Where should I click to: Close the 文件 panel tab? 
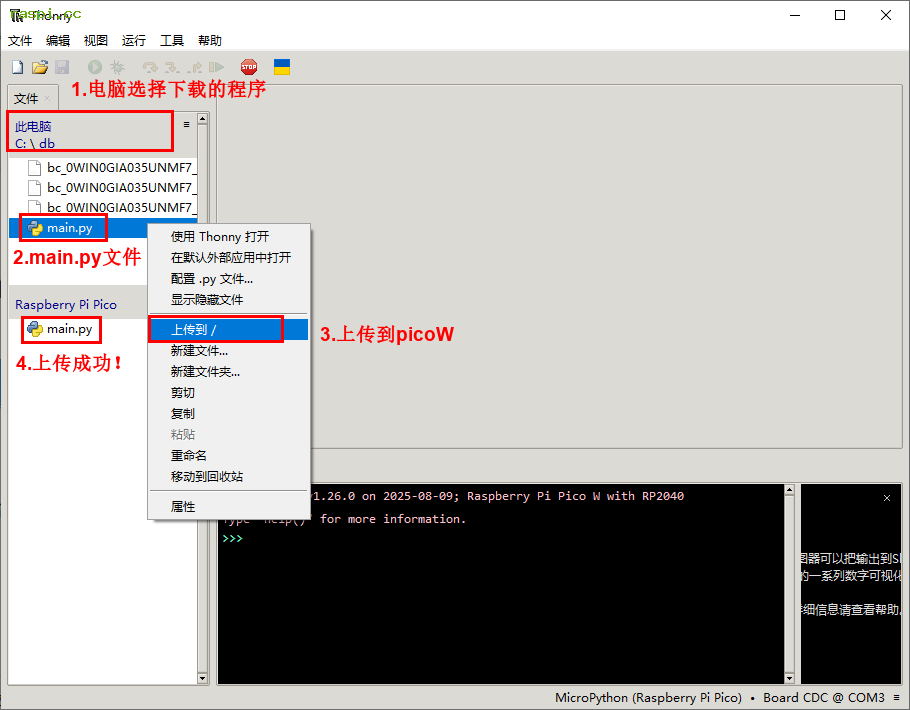[x=47, y=98]
